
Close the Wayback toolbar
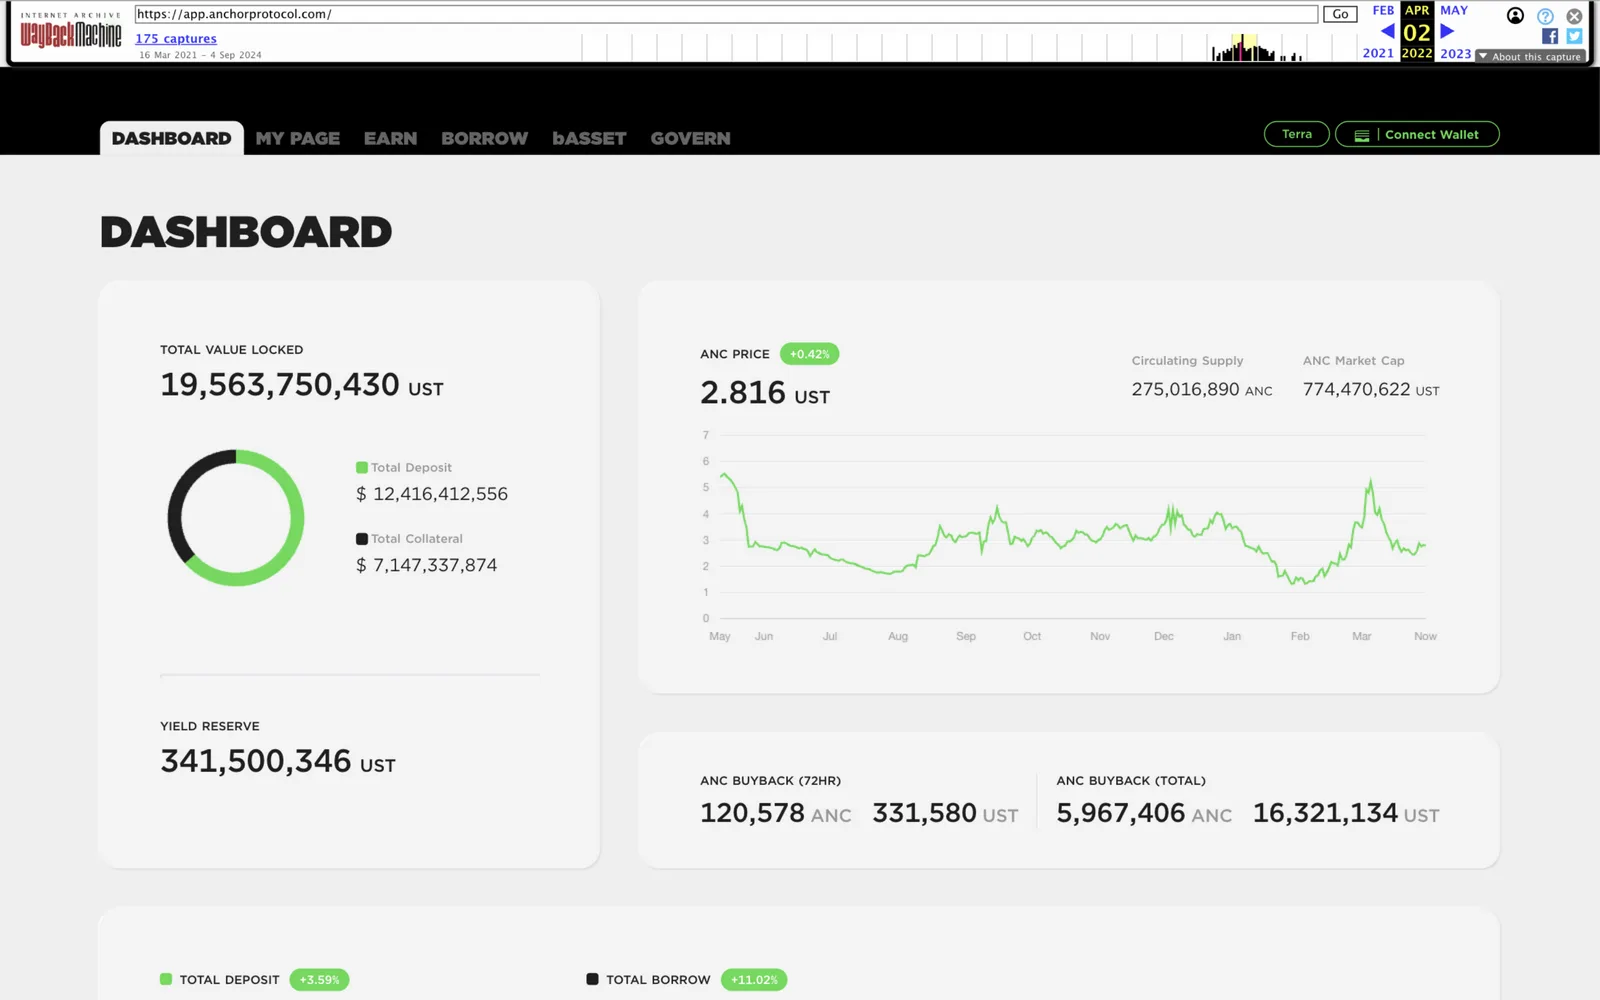tap(1574, 16)
